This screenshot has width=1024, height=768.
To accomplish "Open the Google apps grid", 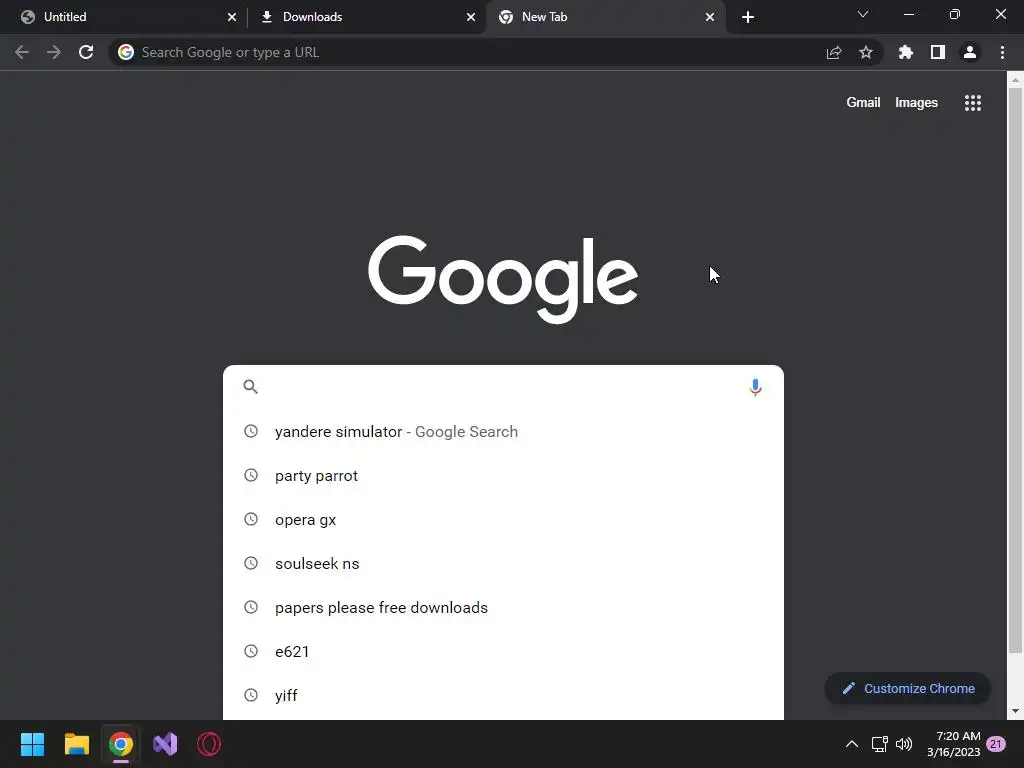I will coord(972,103).
